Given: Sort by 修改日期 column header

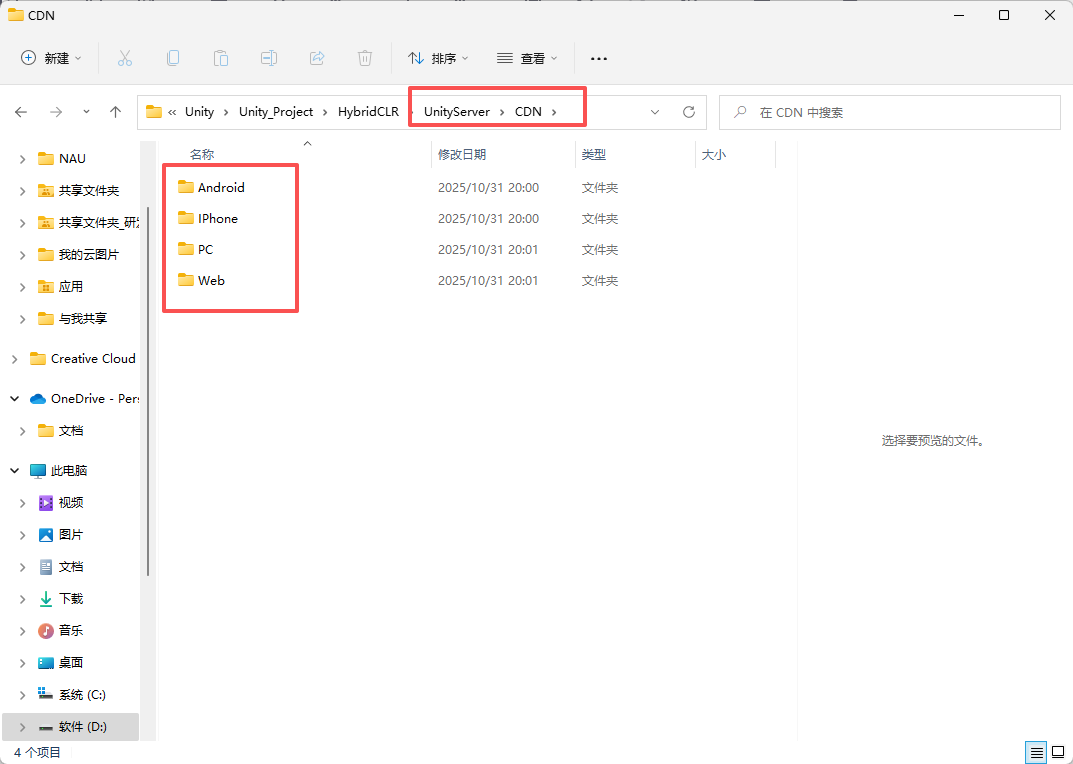Looking at the screenshot, I should point(462,155).
